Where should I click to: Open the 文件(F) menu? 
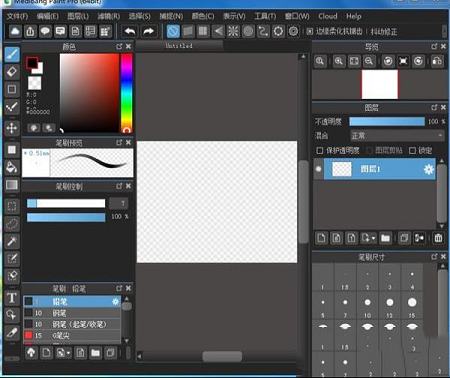click(x=17, y=16)
